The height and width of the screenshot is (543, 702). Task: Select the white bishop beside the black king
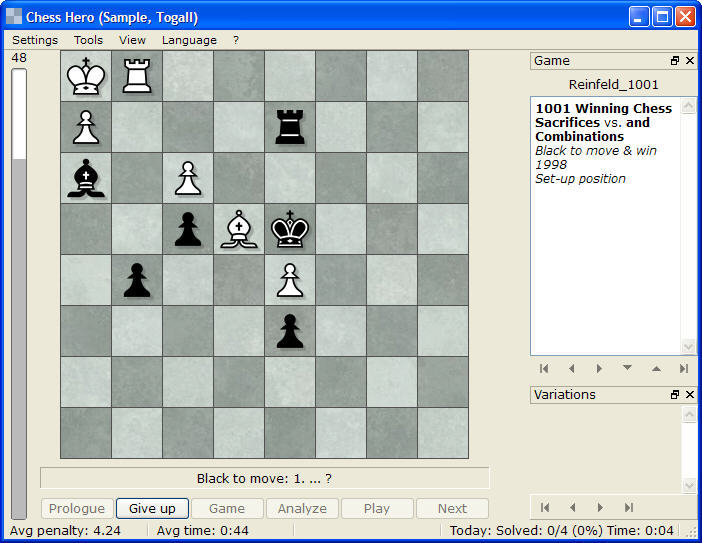[239, 229]
